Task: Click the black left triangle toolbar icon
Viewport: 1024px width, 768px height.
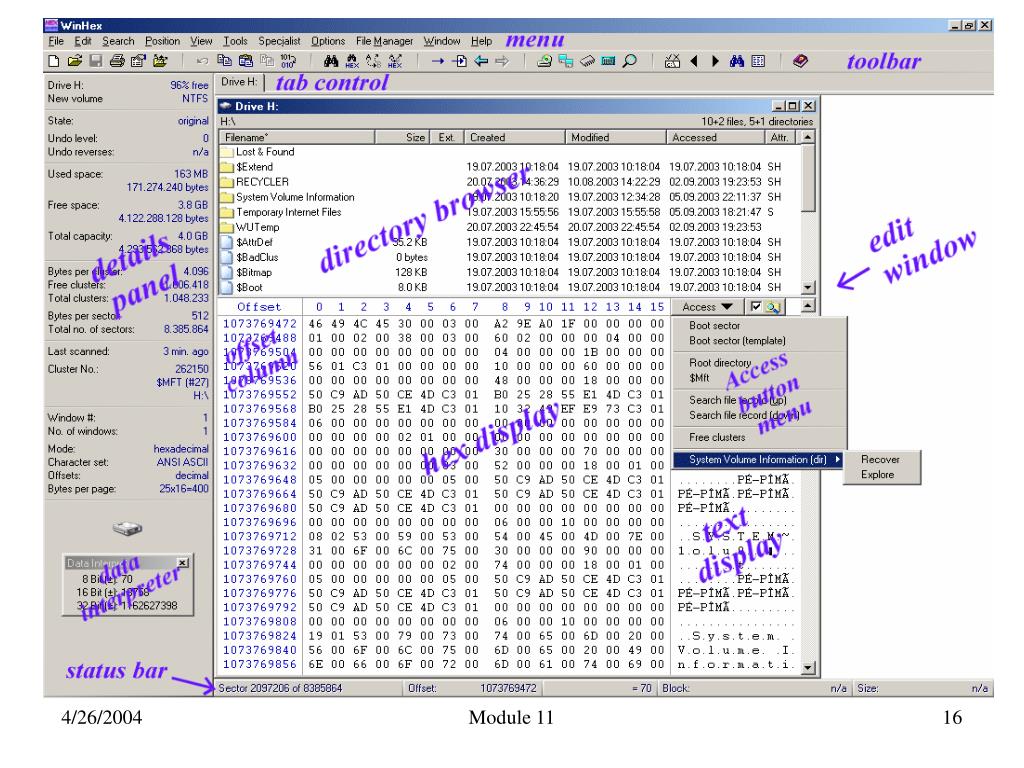Action: point(694,61)
